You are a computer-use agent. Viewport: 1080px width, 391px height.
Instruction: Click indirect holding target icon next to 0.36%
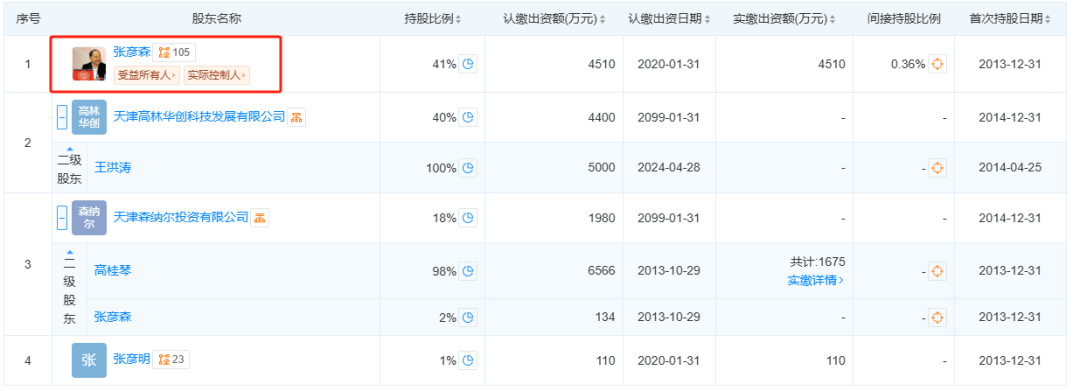click(x=937, y=64)
